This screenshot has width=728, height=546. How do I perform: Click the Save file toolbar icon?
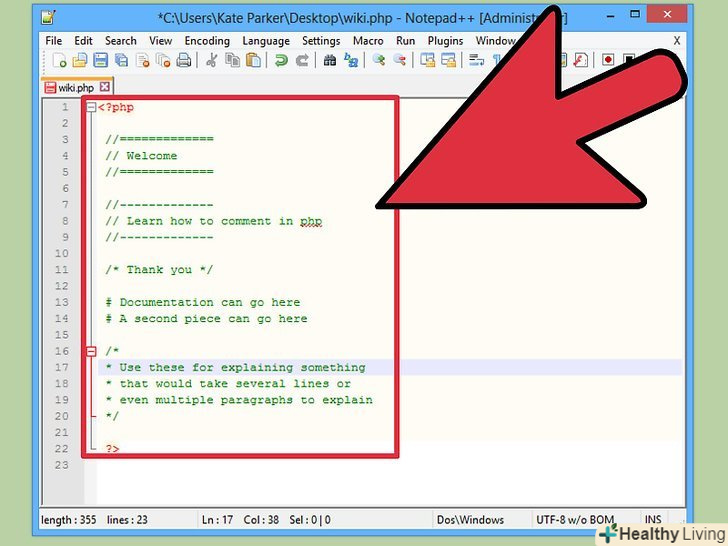[x=101, y=61]
